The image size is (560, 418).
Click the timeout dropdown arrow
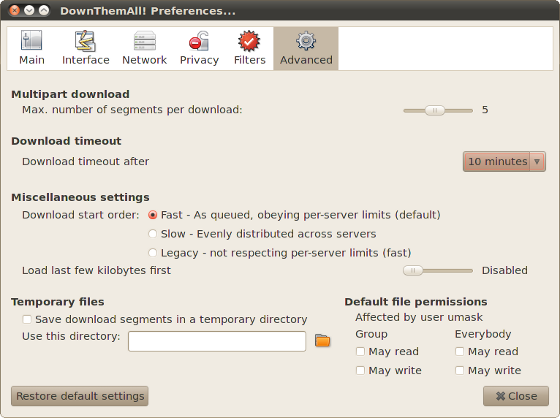pos(537,161)
